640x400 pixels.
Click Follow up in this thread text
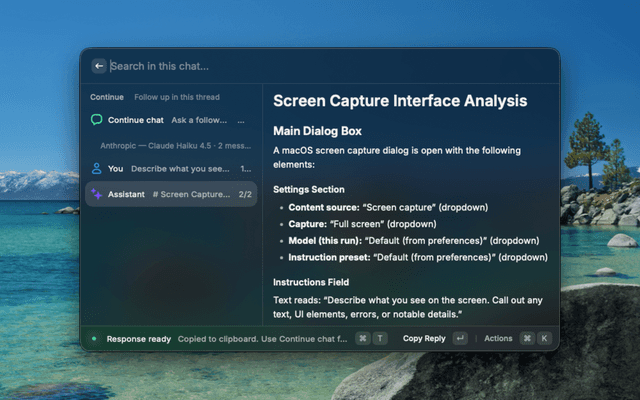pos(177,97)
